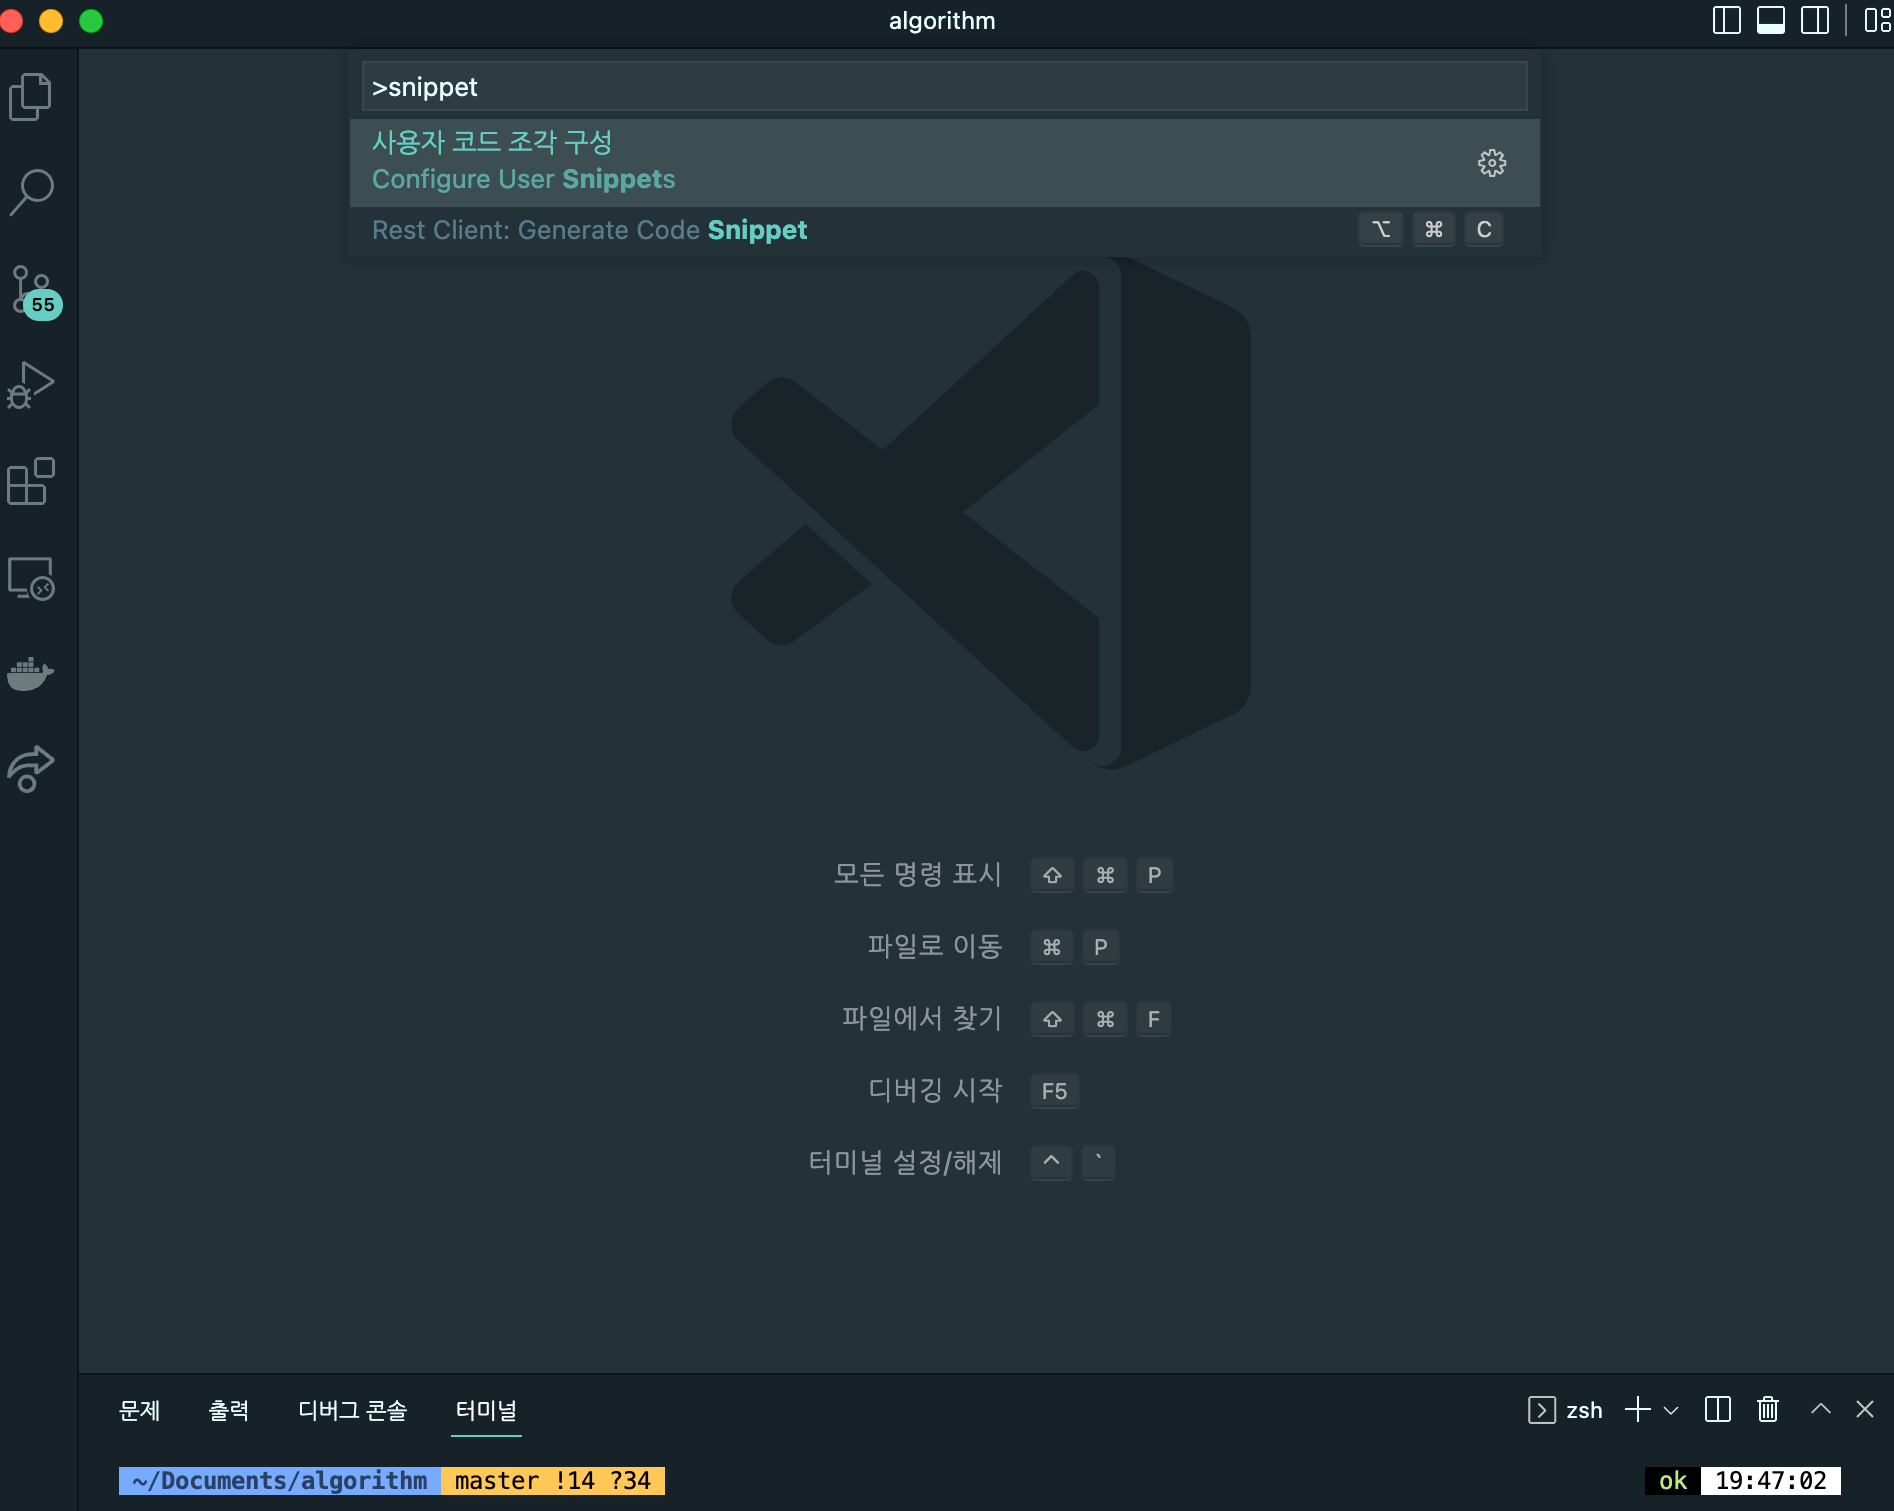
Task: Toggle primary side bar layout icon
Action: coord(1727,21)
